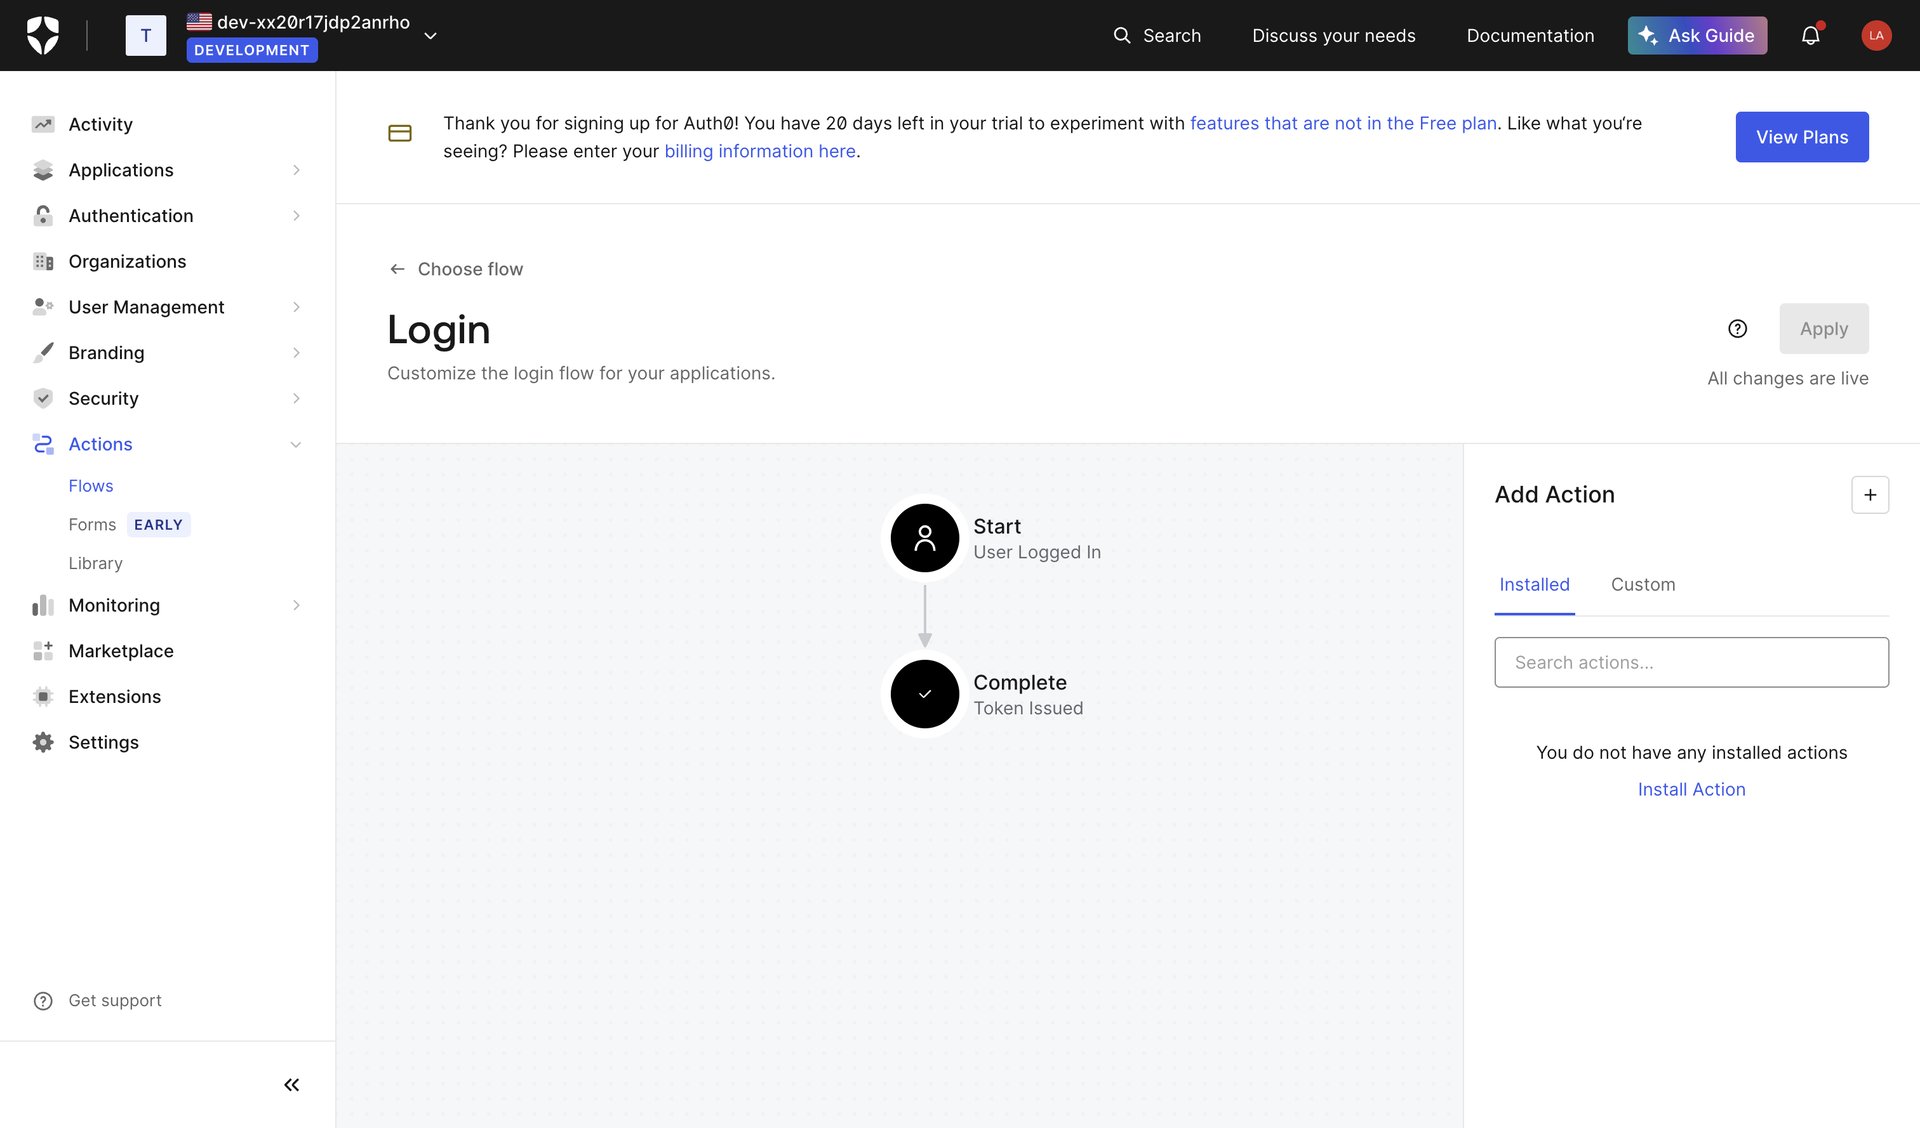Open Marketplace via its sidebar icon

42,650
